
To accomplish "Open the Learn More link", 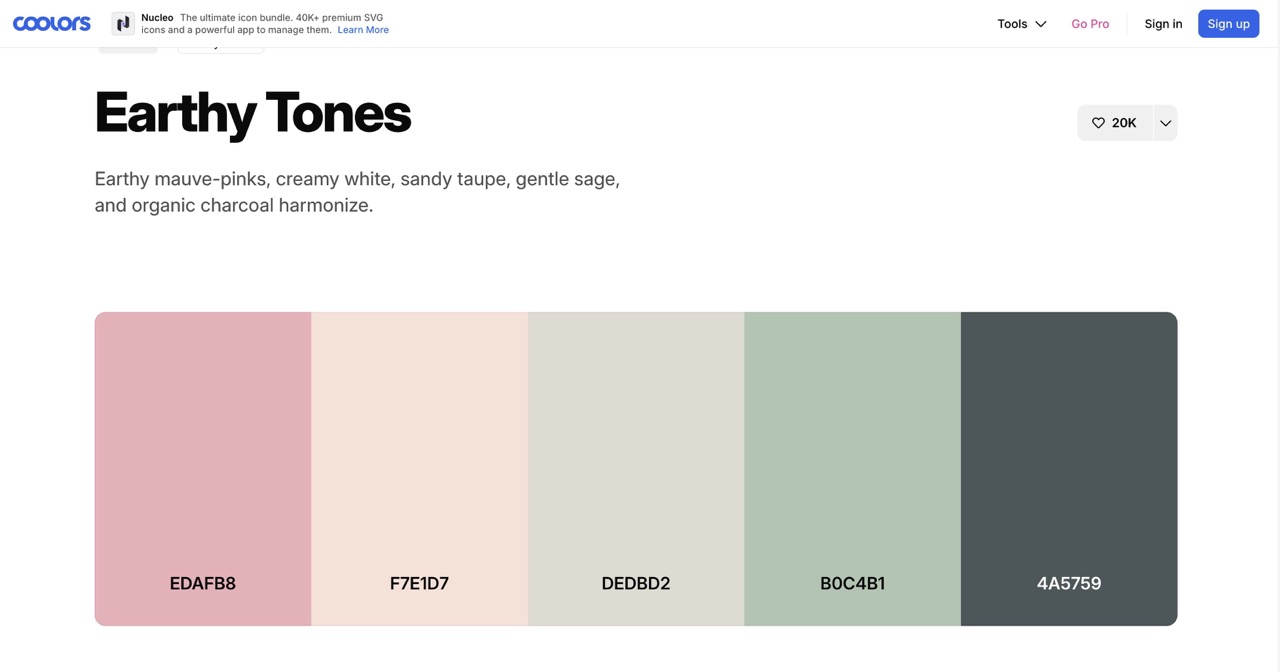I will pyautogui.click(x=363, y=30).
